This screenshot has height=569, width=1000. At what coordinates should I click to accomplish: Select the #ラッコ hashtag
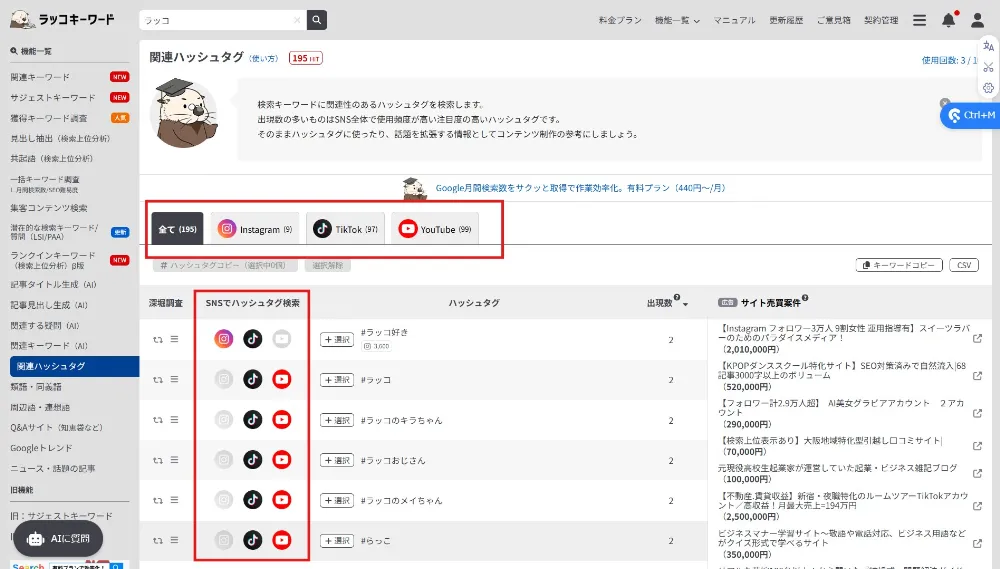(x=337, y=380)
